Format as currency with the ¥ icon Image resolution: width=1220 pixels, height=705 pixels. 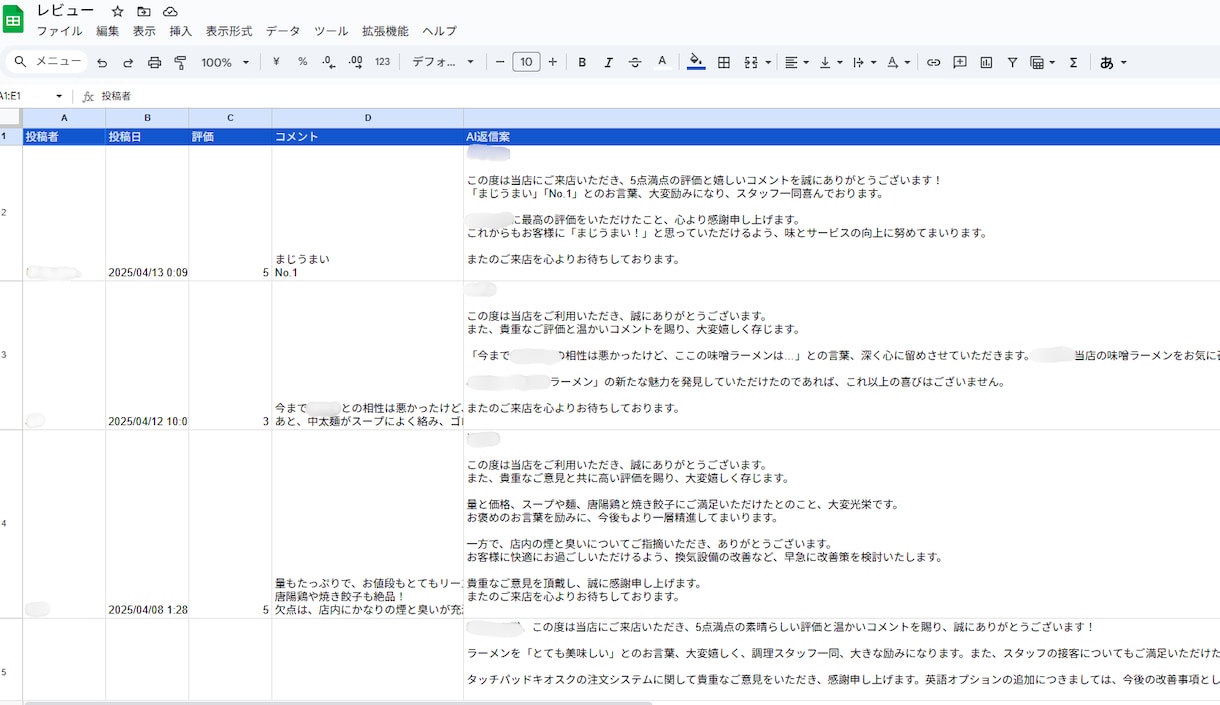coord(276,62)
